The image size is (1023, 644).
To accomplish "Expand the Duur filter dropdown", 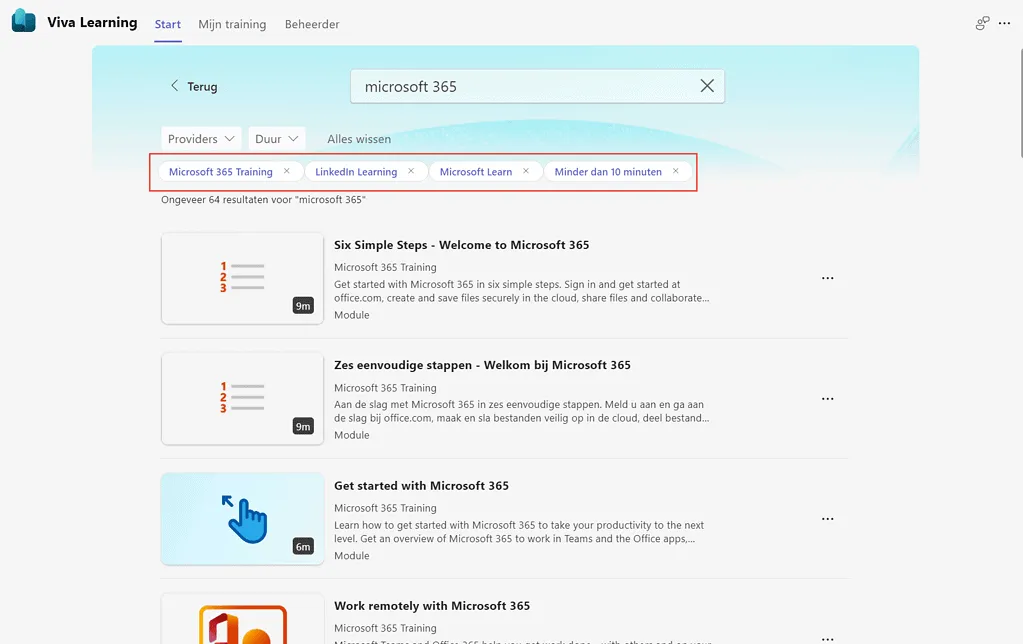I will pos(277,139).
